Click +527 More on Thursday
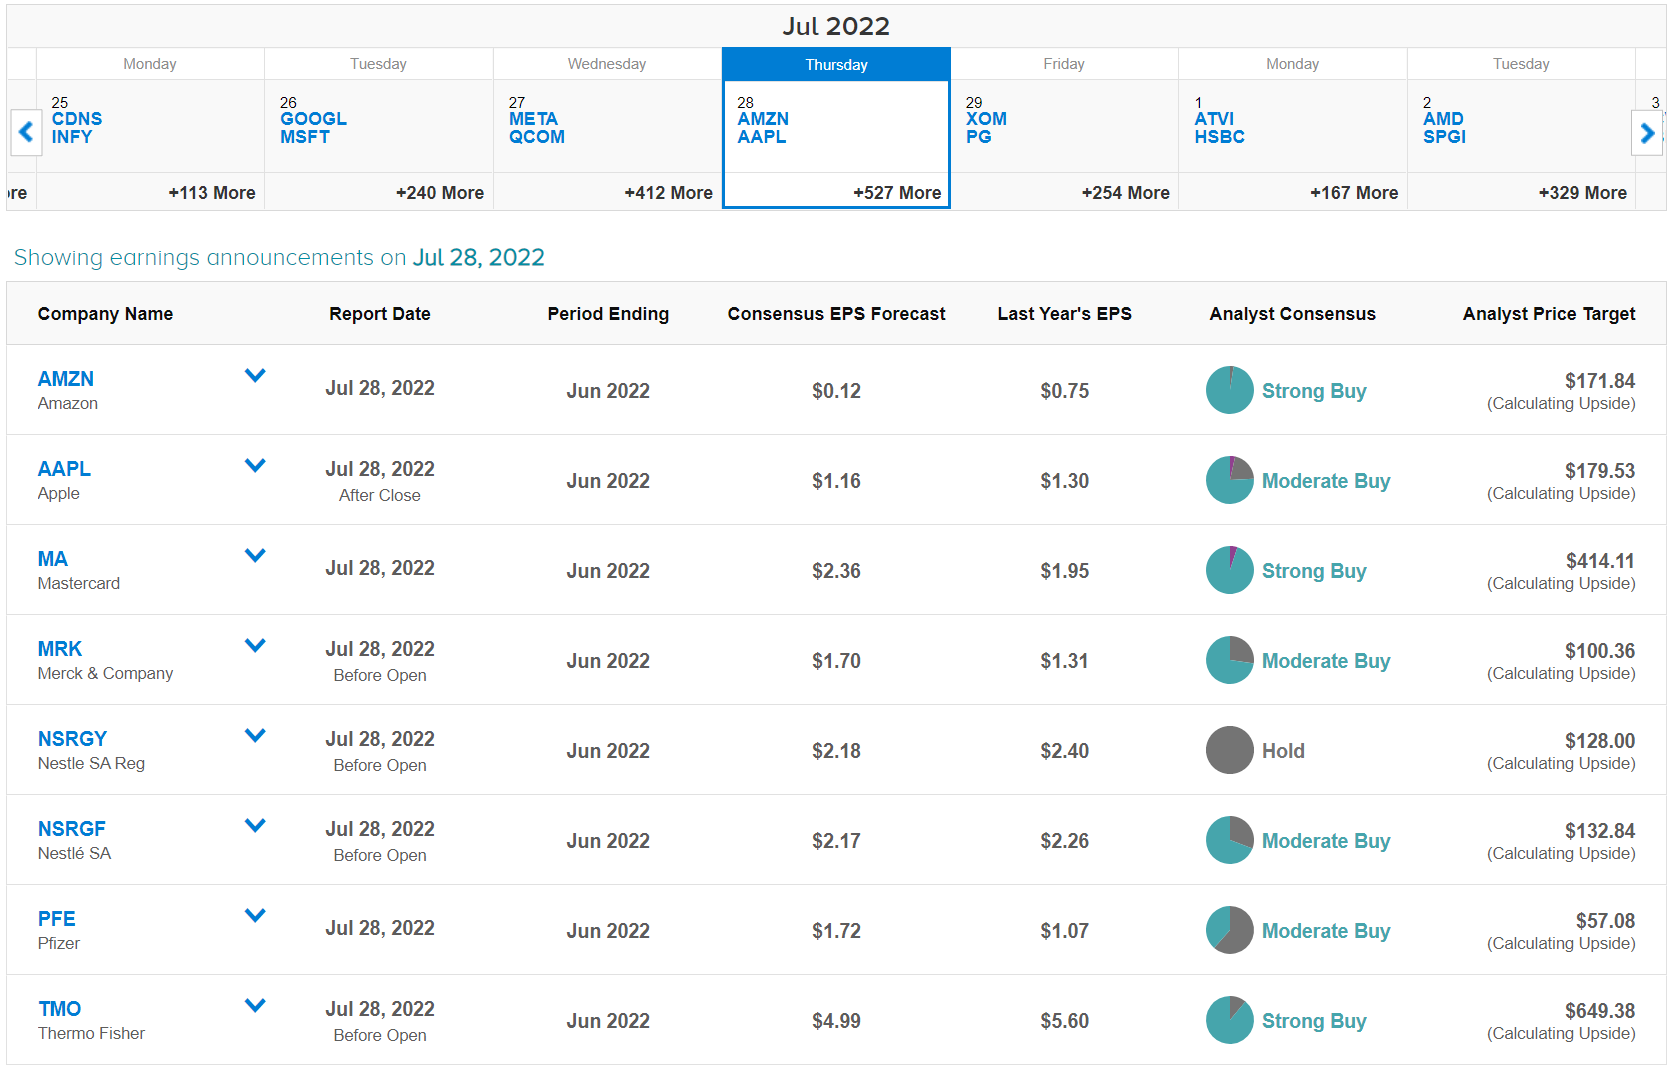 897,192
